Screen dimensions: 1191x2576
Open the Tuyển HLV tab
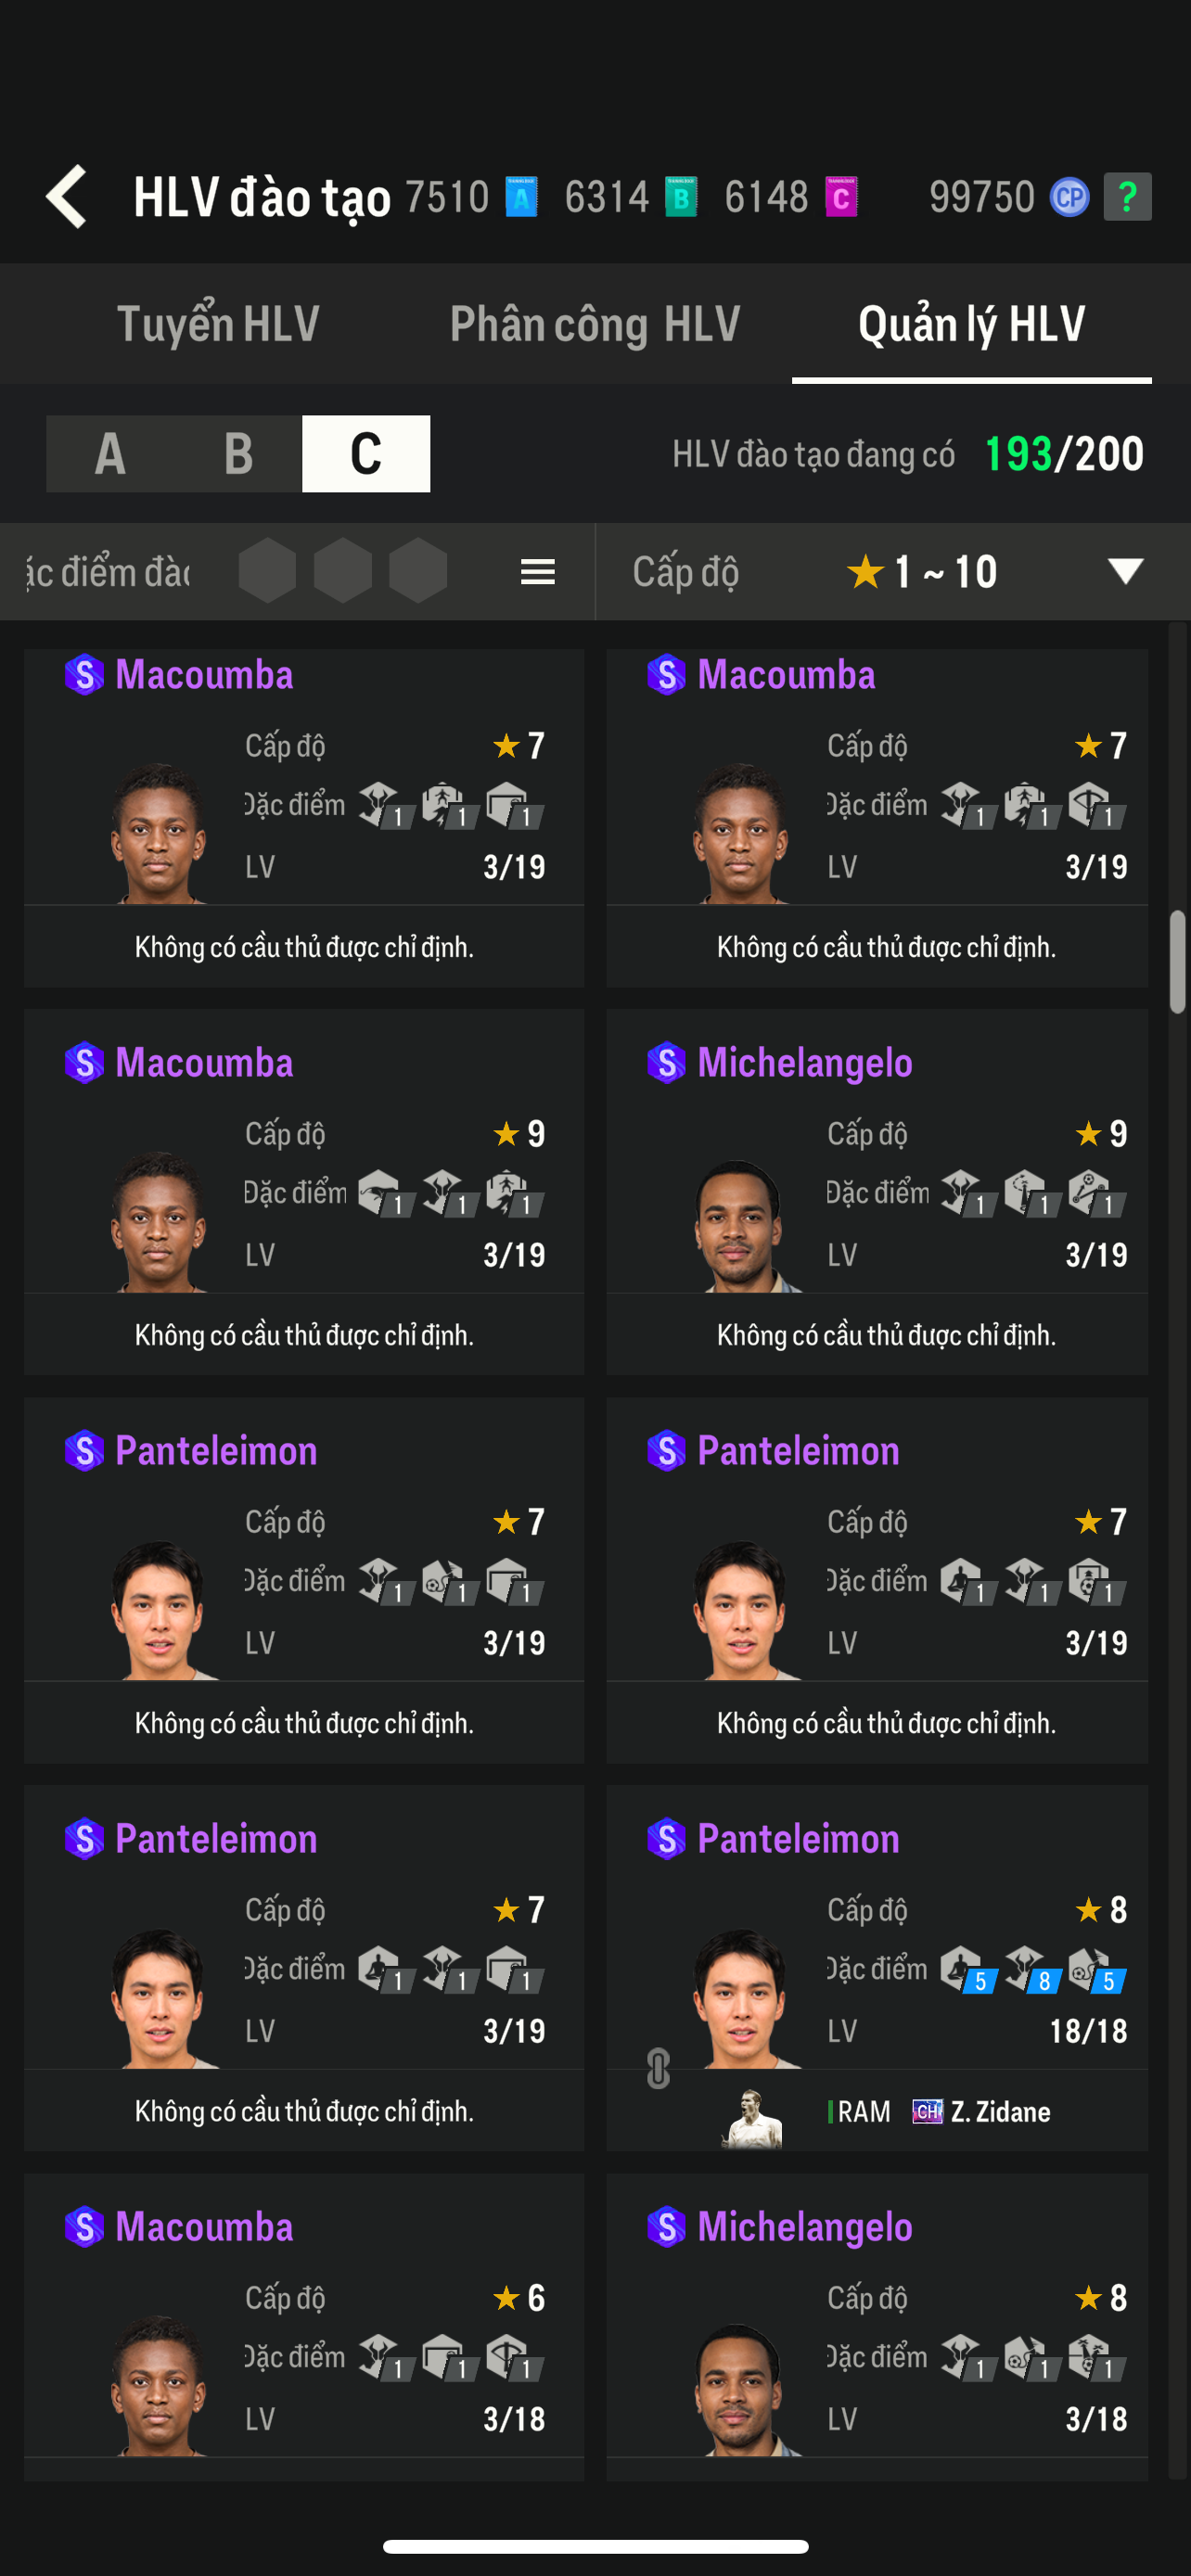218,324
